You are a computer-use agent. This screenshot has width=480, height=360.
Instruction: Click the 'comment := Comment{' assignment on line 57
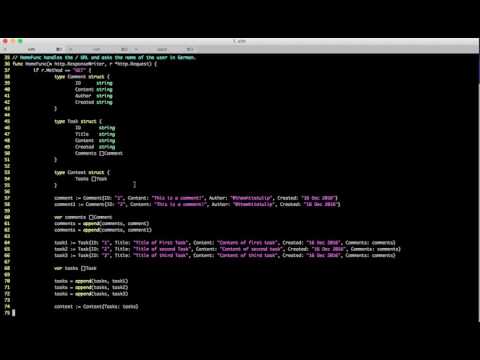click(196, 198)
